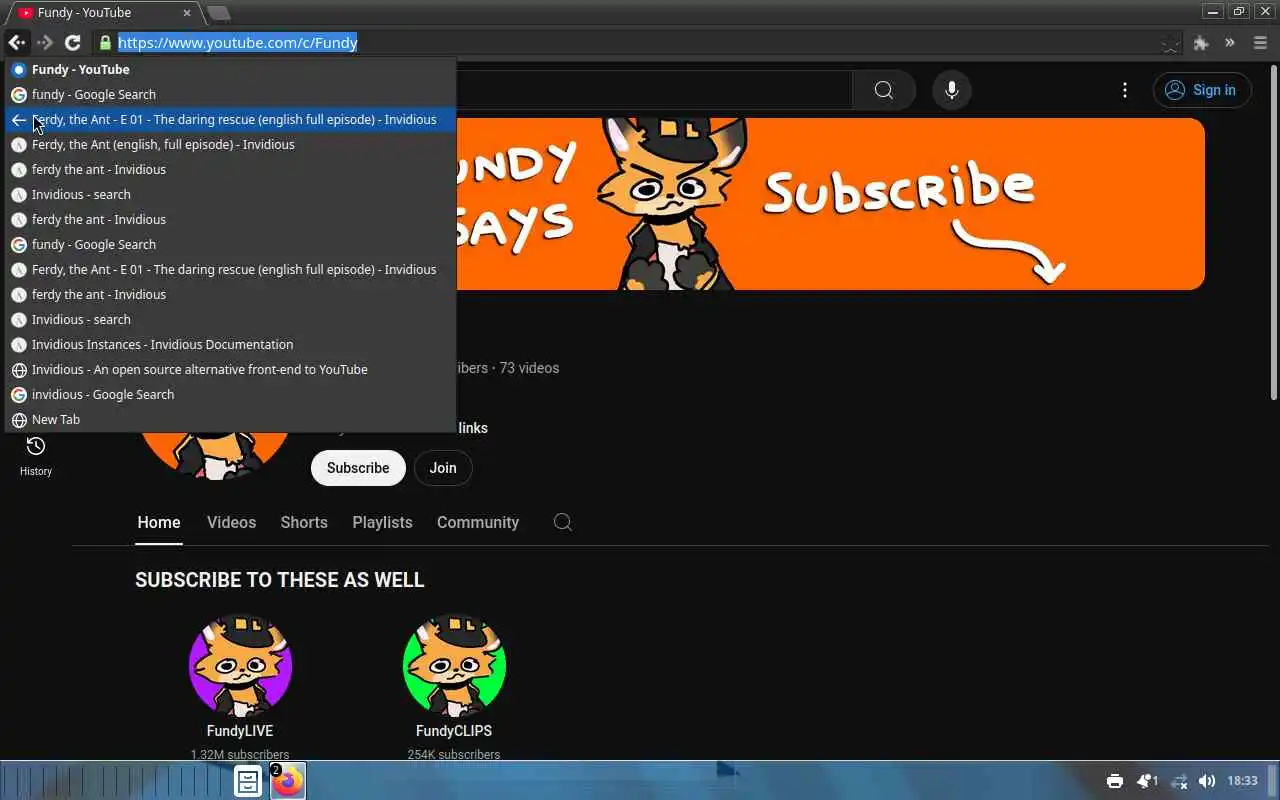Open the Community channel tab
Screen dimensions: 1280x800
pyautogui.click(x=478, y=522)
